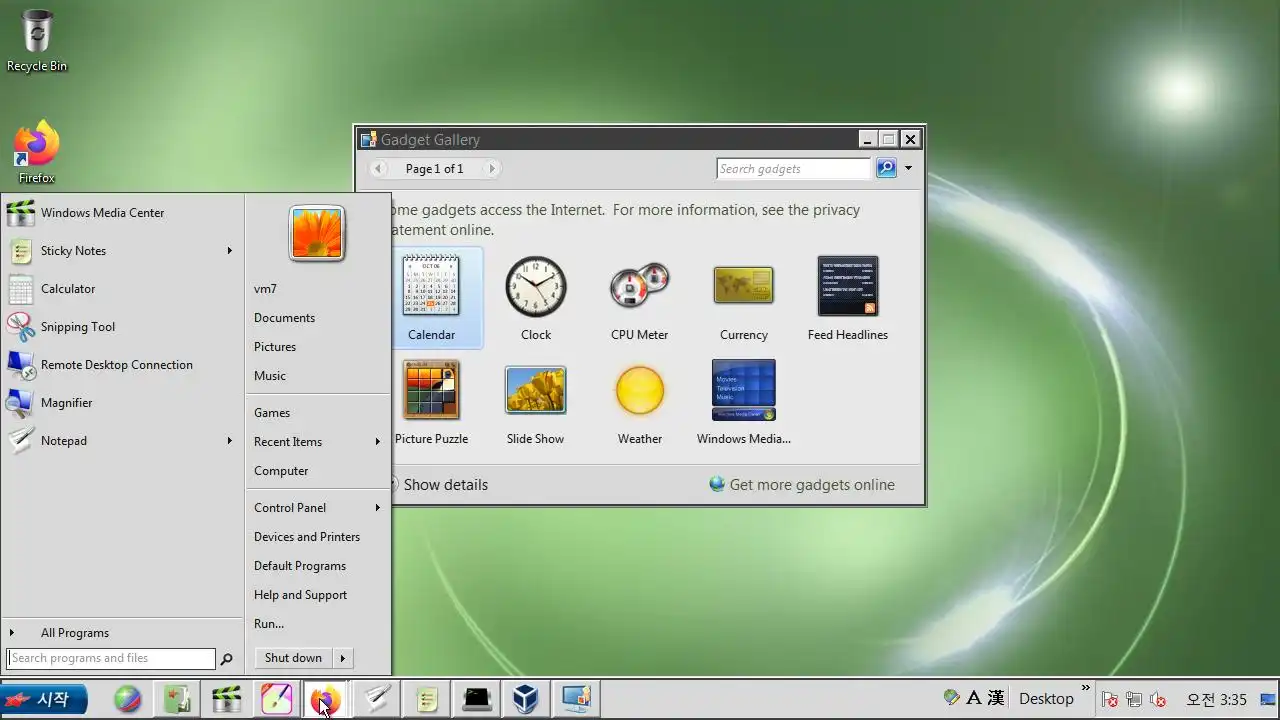Select the Weather gadget

(x=639, y=402)
